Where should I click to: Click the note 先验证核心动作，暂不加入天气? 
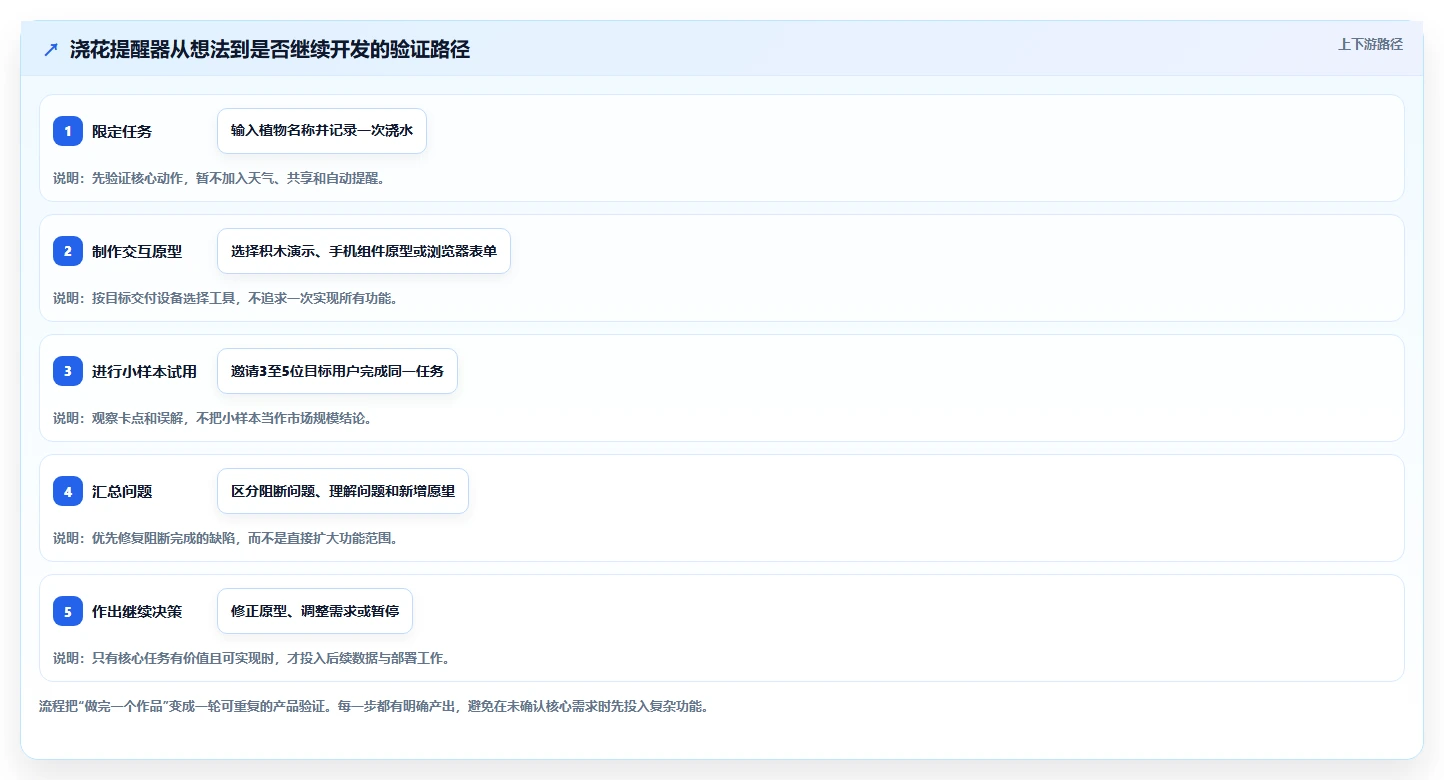219,178
